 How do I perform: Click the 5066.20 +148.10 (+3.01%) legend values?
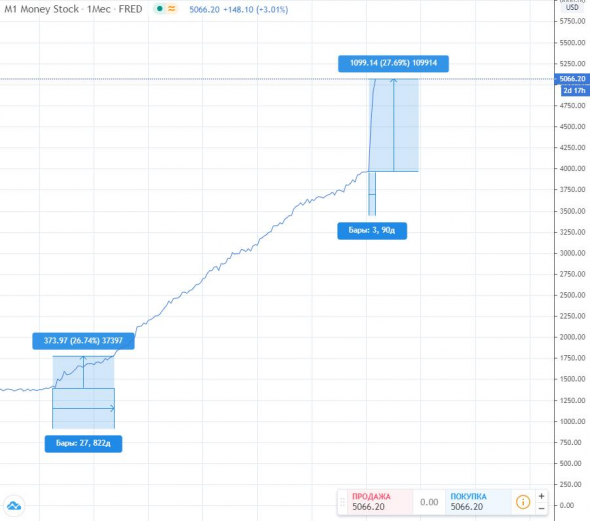(239, 9)
